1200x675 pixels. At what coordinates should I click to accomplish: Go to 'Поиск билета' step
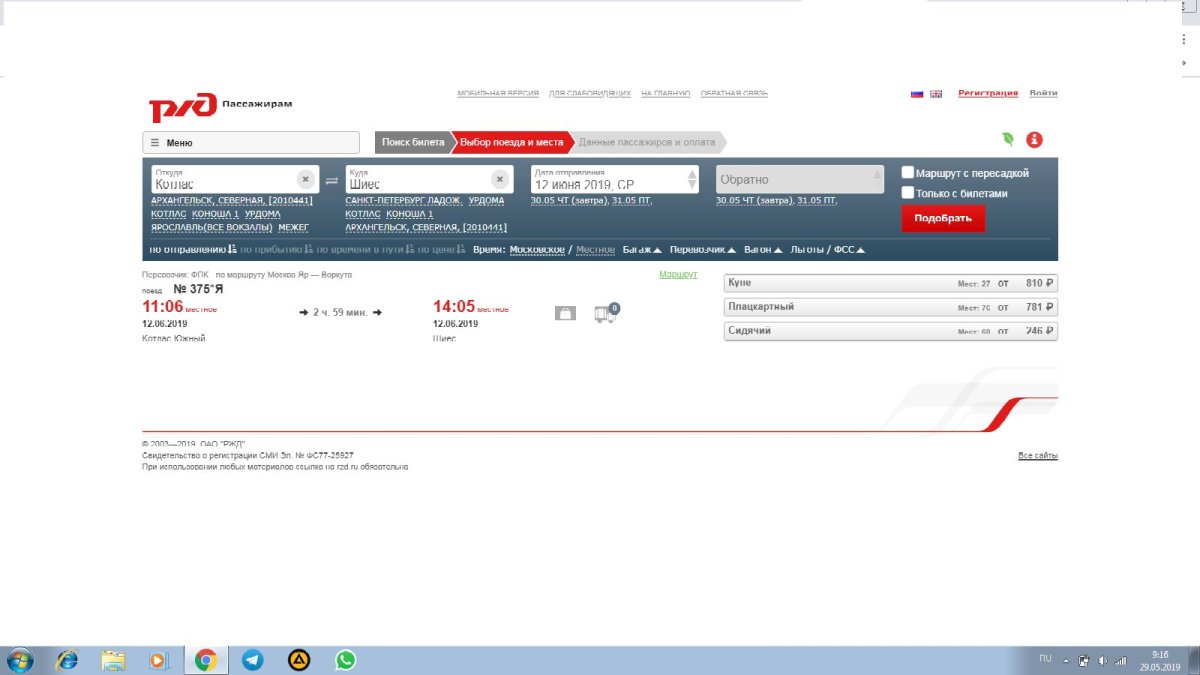click(x=413, y=143)
